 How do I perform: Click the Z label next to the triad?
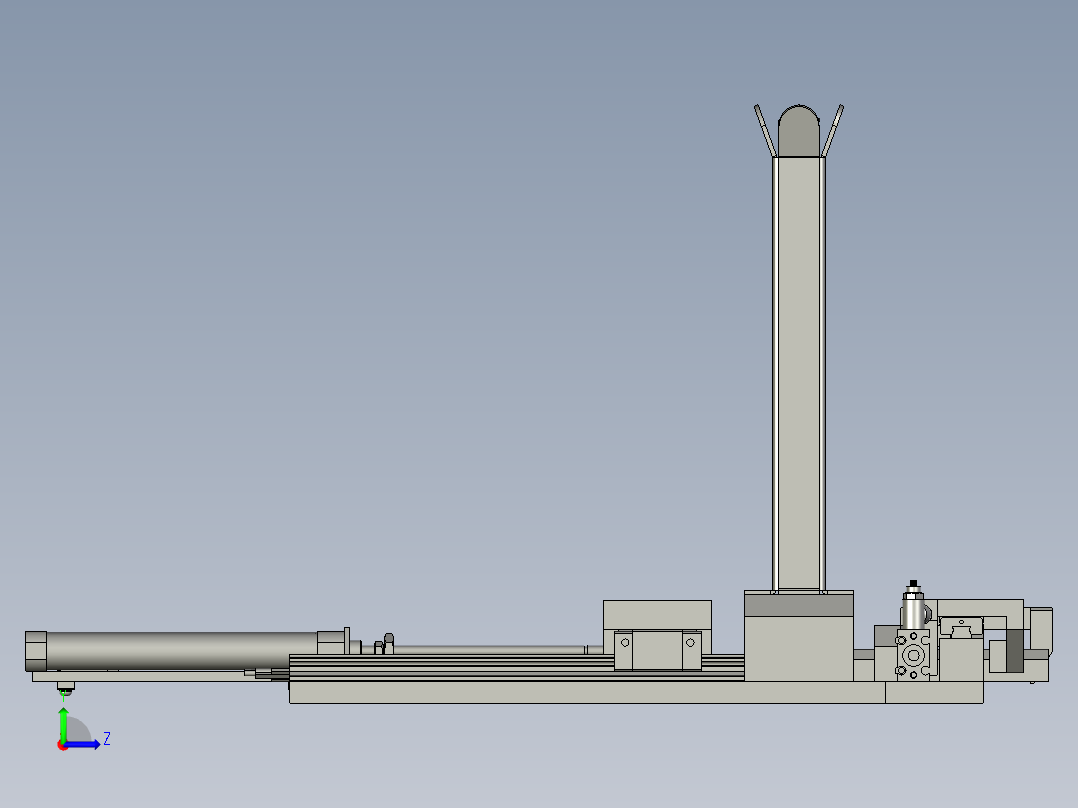107,739
